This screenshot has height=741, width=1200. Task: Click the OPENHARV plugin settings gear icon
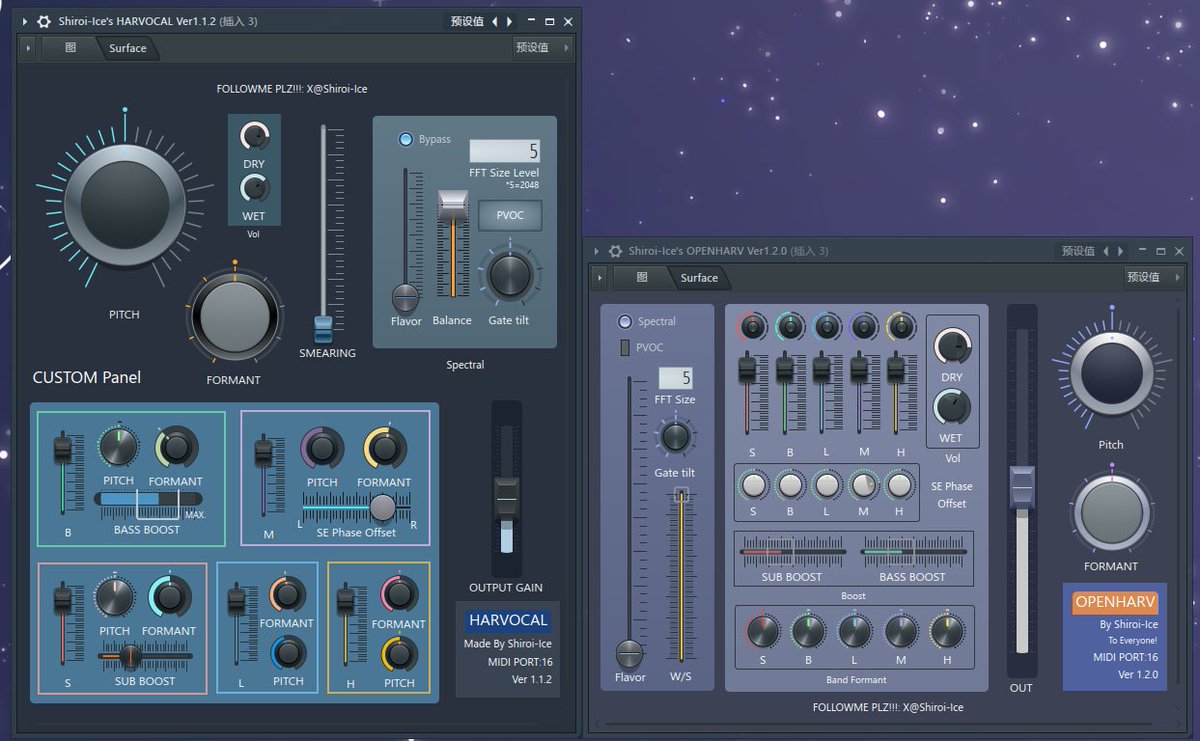click(613, 251)
